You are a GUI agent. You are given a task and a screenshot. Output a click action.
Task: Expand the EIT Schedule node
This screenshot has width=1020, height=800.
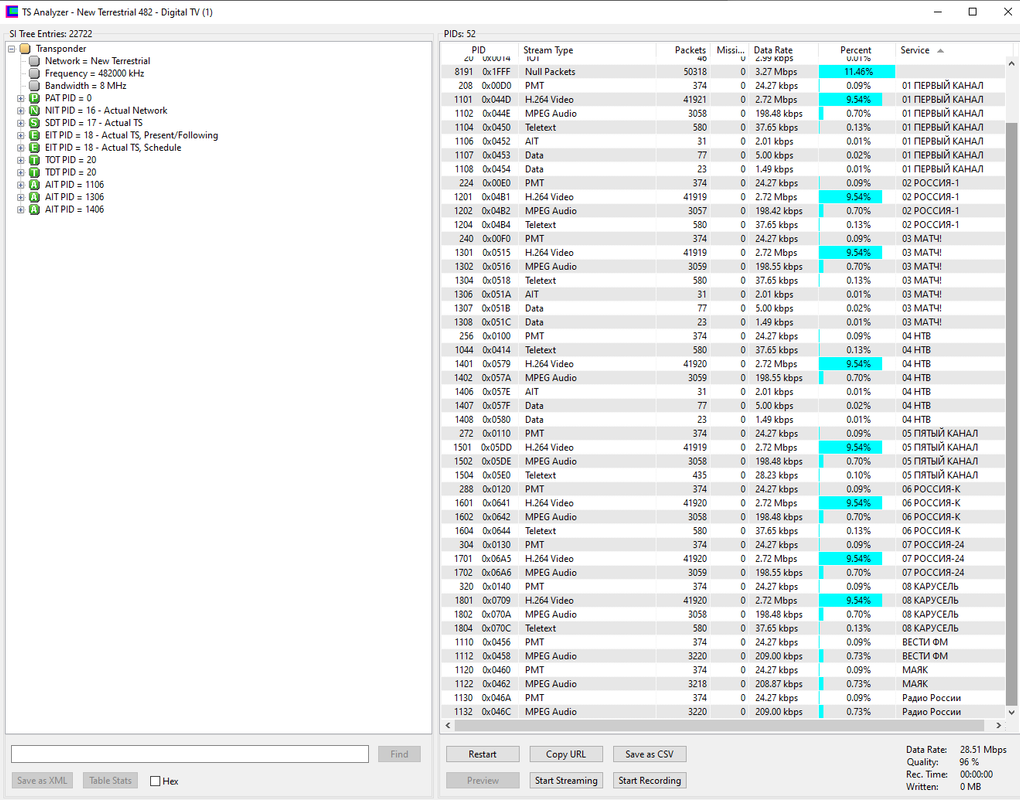pyautogui.click(x=20, y=148)
